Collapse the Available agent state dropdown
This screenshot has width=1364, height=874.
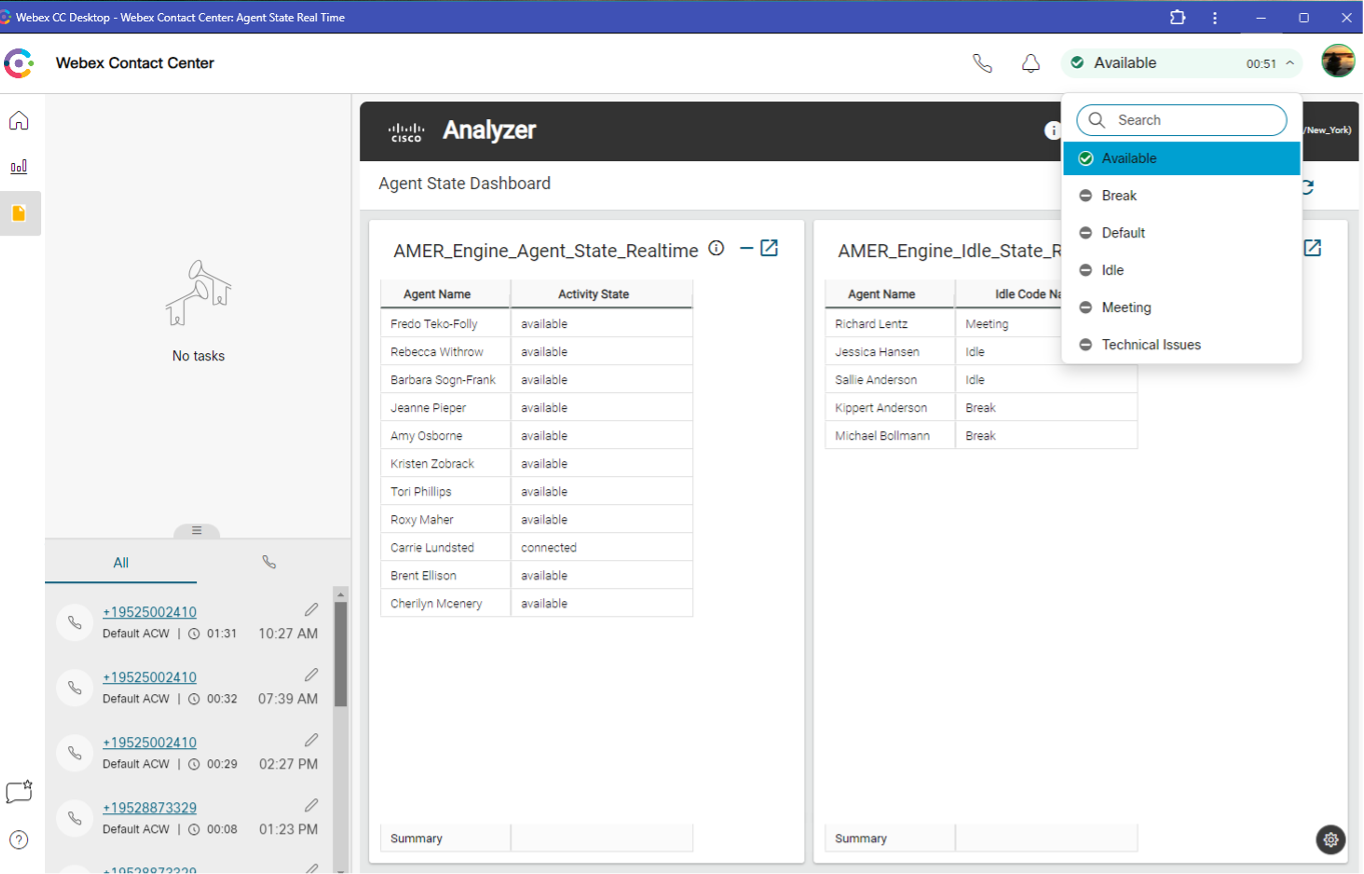point(1290,63)
